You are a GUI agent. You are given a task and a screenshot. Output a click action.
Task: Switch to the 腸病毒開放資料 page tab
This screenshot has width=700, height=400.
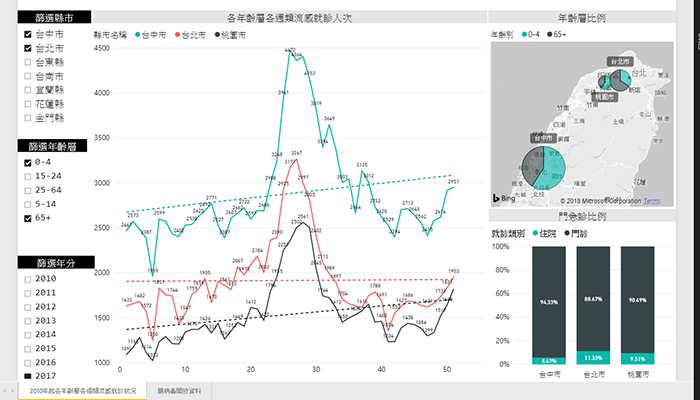click(x=180, y=390)
